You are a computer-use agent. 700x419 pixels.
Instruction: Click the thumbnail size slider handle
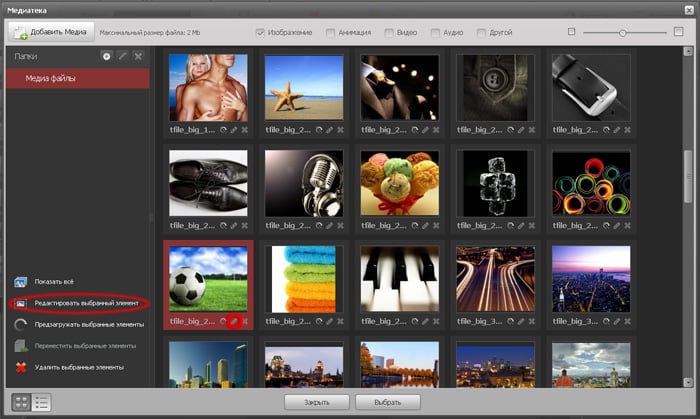622,33
